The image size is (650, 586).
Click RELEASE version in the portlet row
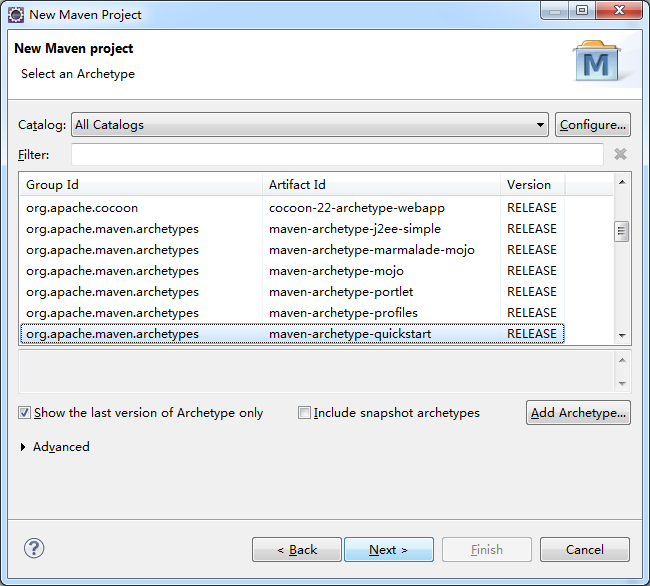532,292
